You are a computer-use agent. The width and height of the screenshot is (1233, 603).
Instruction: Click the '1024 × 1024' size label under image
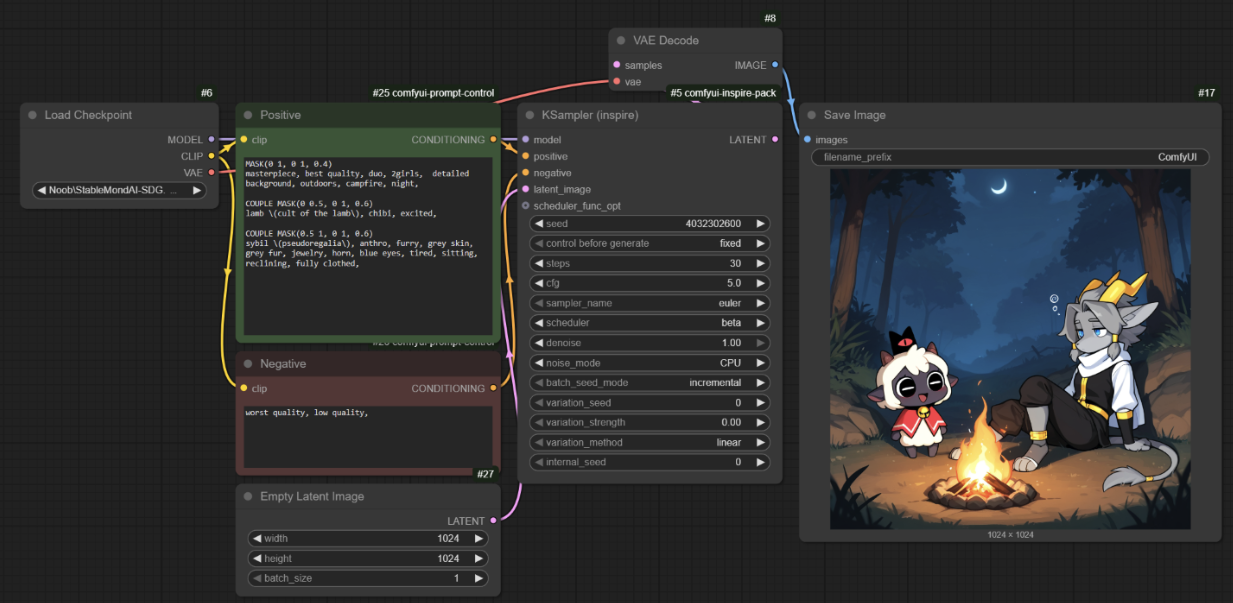point(1010,535)
